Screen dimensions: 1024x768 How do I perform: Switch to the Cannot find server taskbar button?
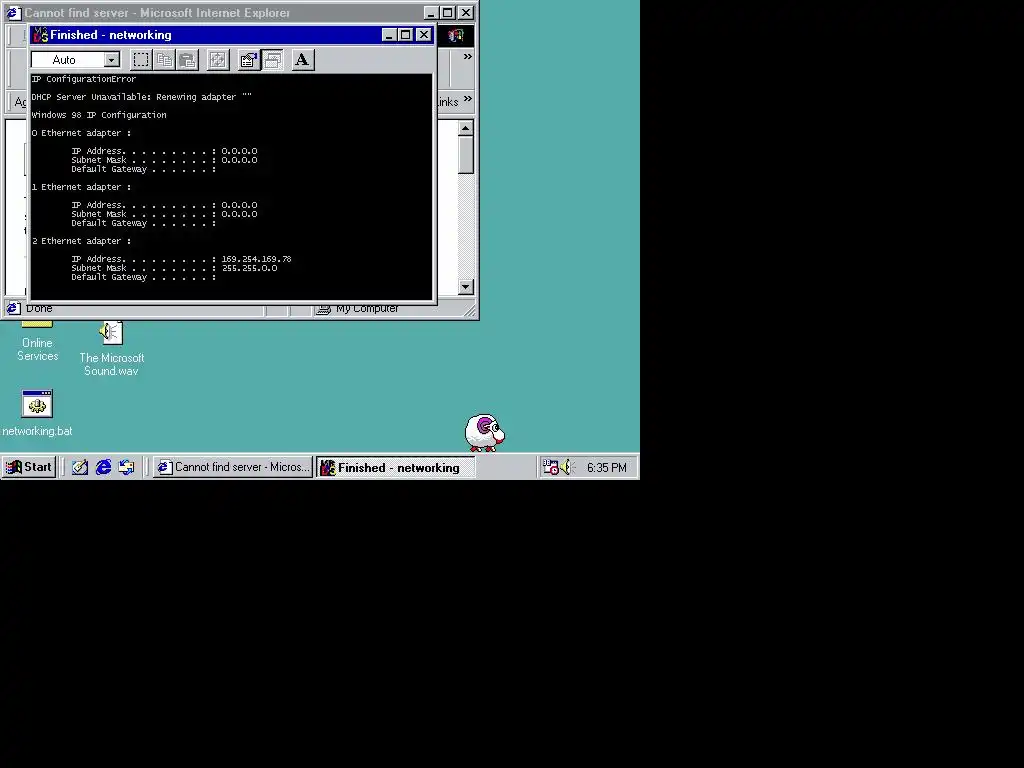[x=233, y=467]
